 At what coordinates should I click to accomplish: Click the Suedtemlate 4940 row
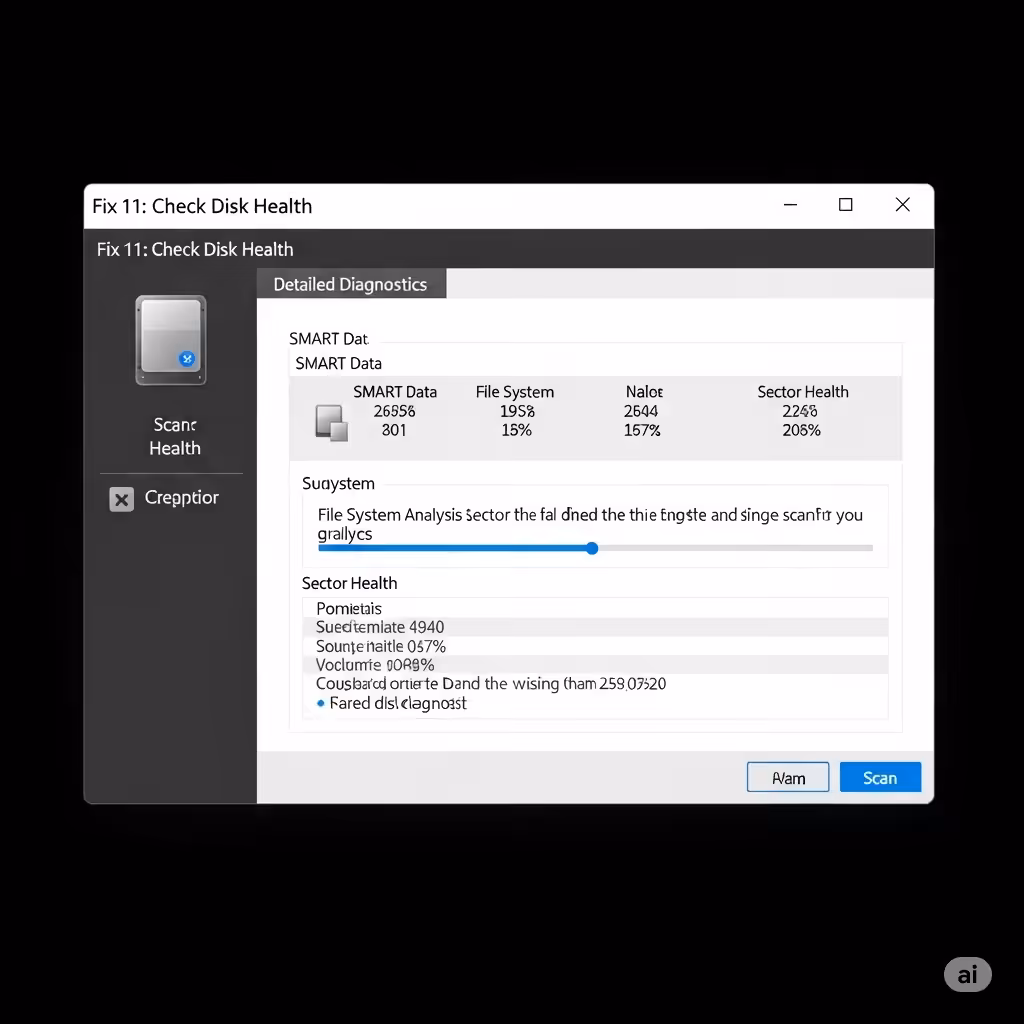(595, 627)
